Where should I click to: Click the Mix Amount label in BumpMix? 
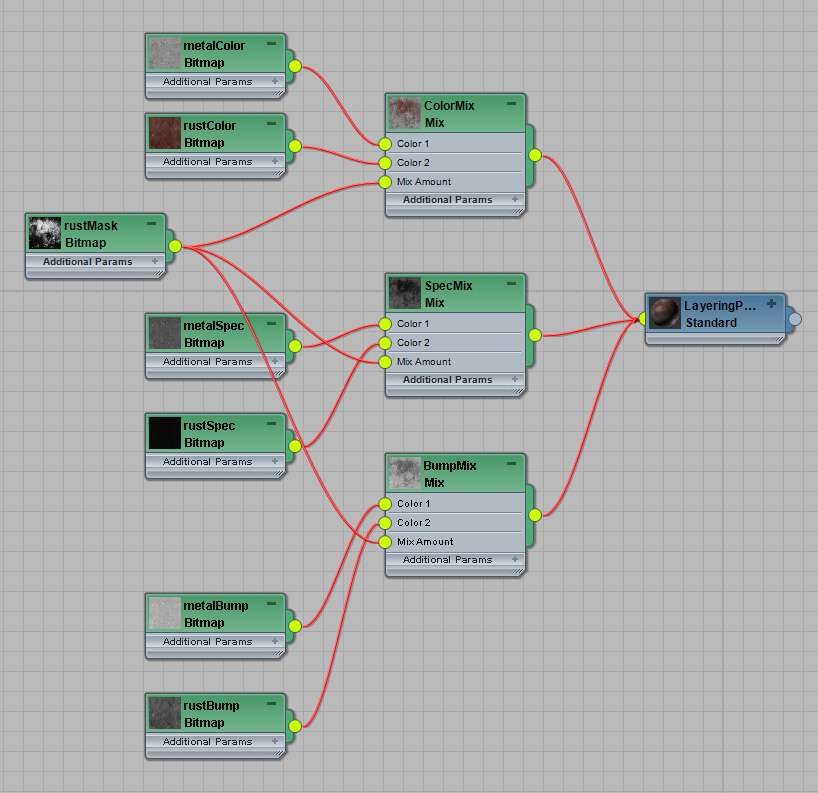coord(425,542)
